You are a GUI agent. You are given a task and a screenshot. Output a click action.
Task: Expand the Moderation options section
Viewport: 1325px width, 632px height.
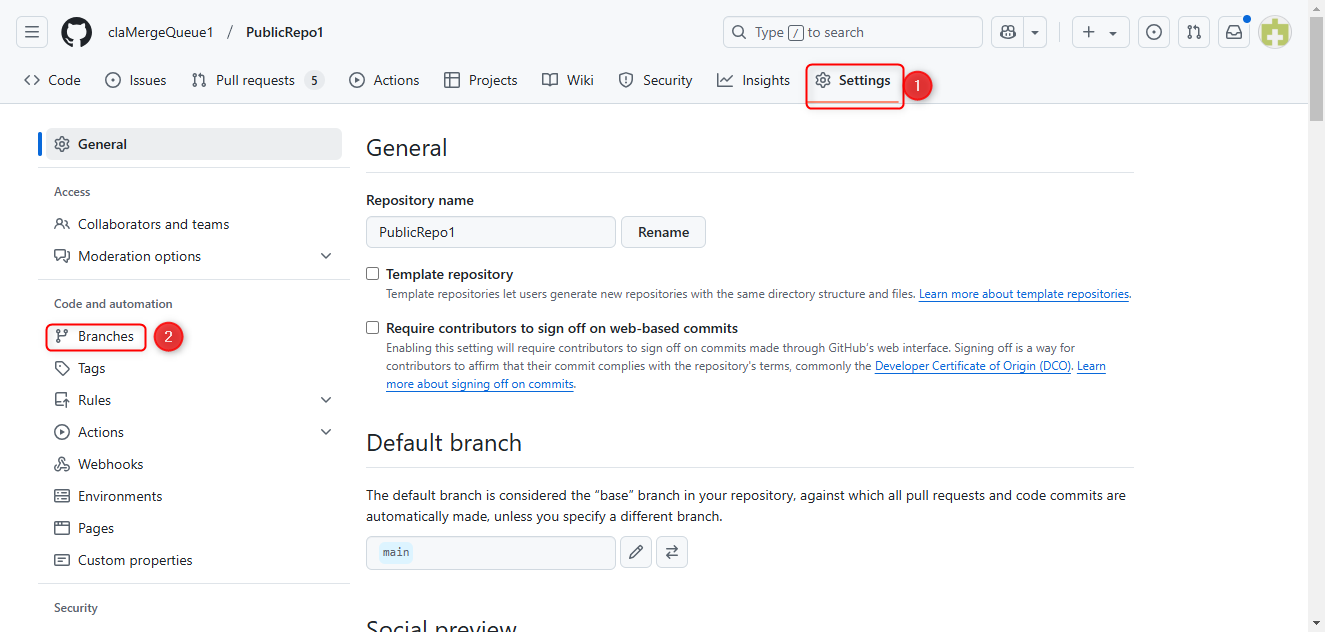(x=325, y=256)
